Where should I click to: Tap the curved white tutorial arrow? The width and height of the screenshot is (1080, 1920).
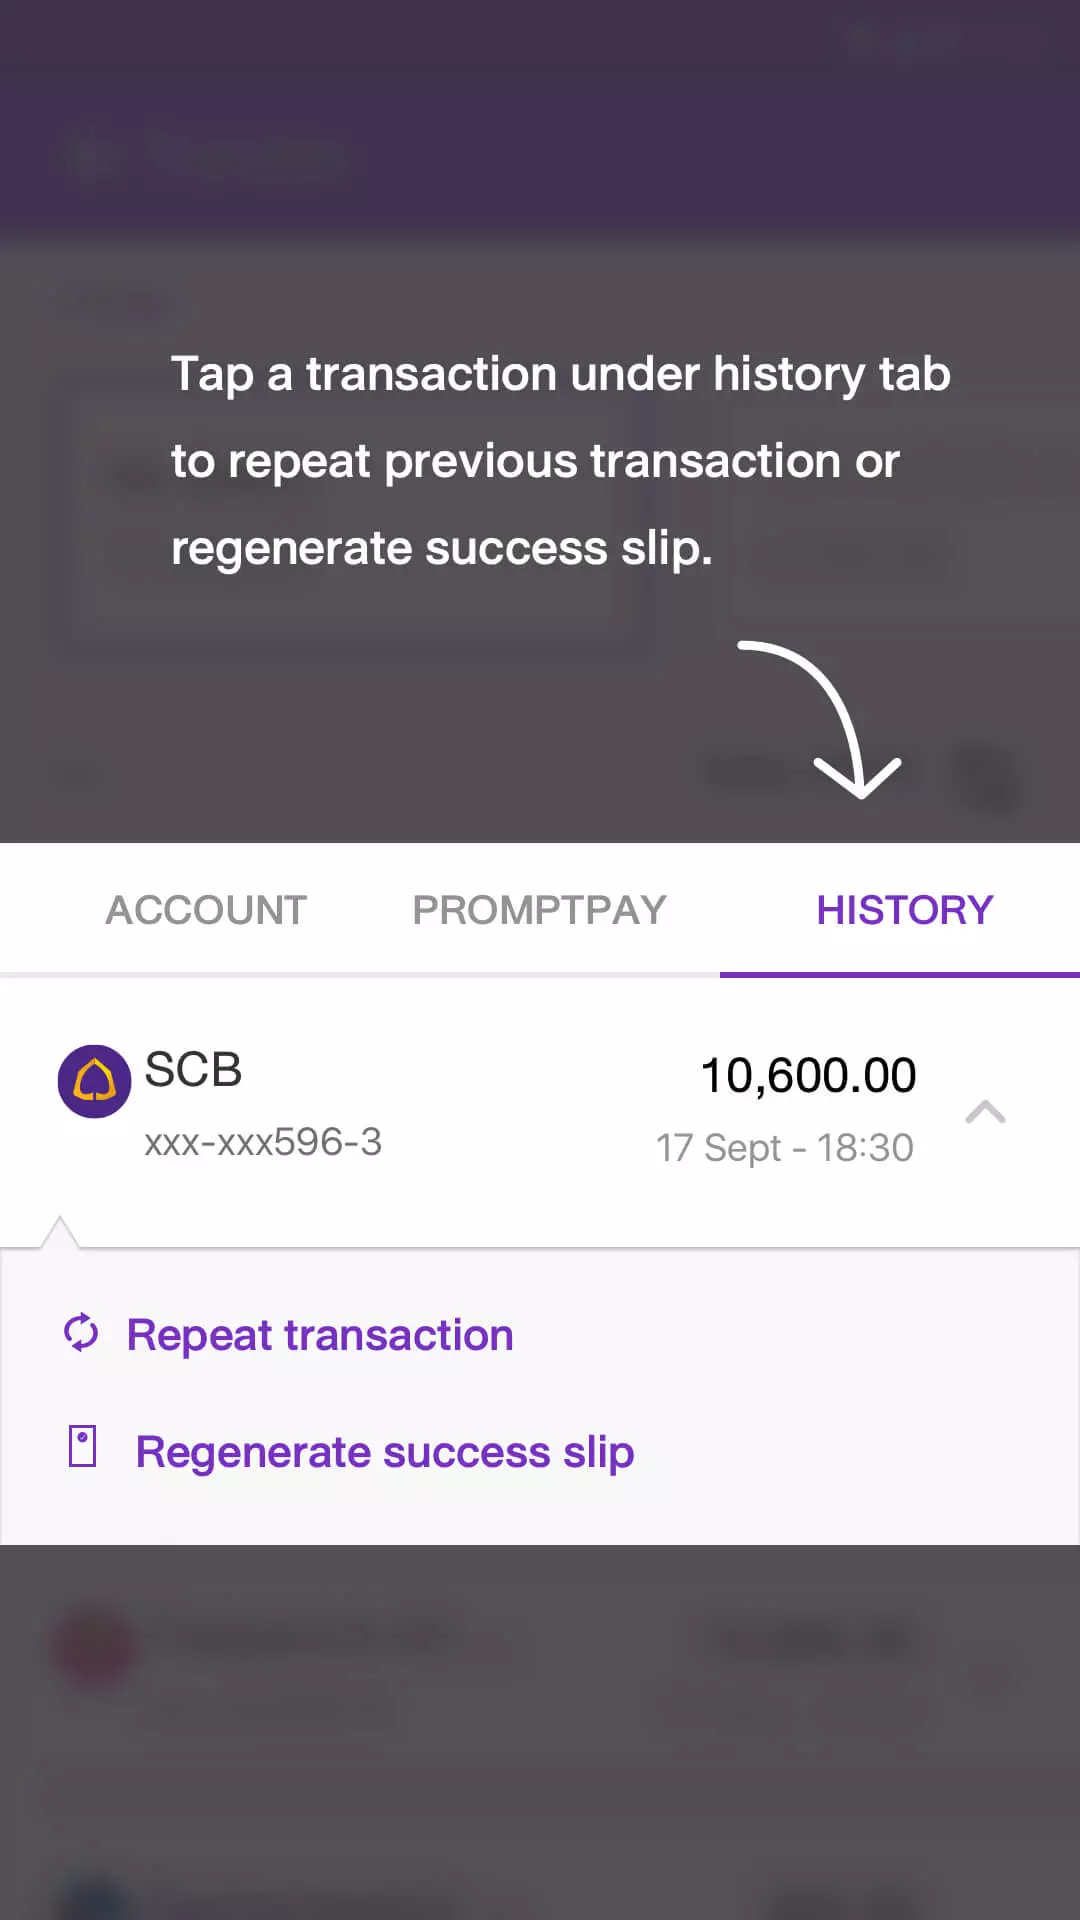[x=830, y=715]
